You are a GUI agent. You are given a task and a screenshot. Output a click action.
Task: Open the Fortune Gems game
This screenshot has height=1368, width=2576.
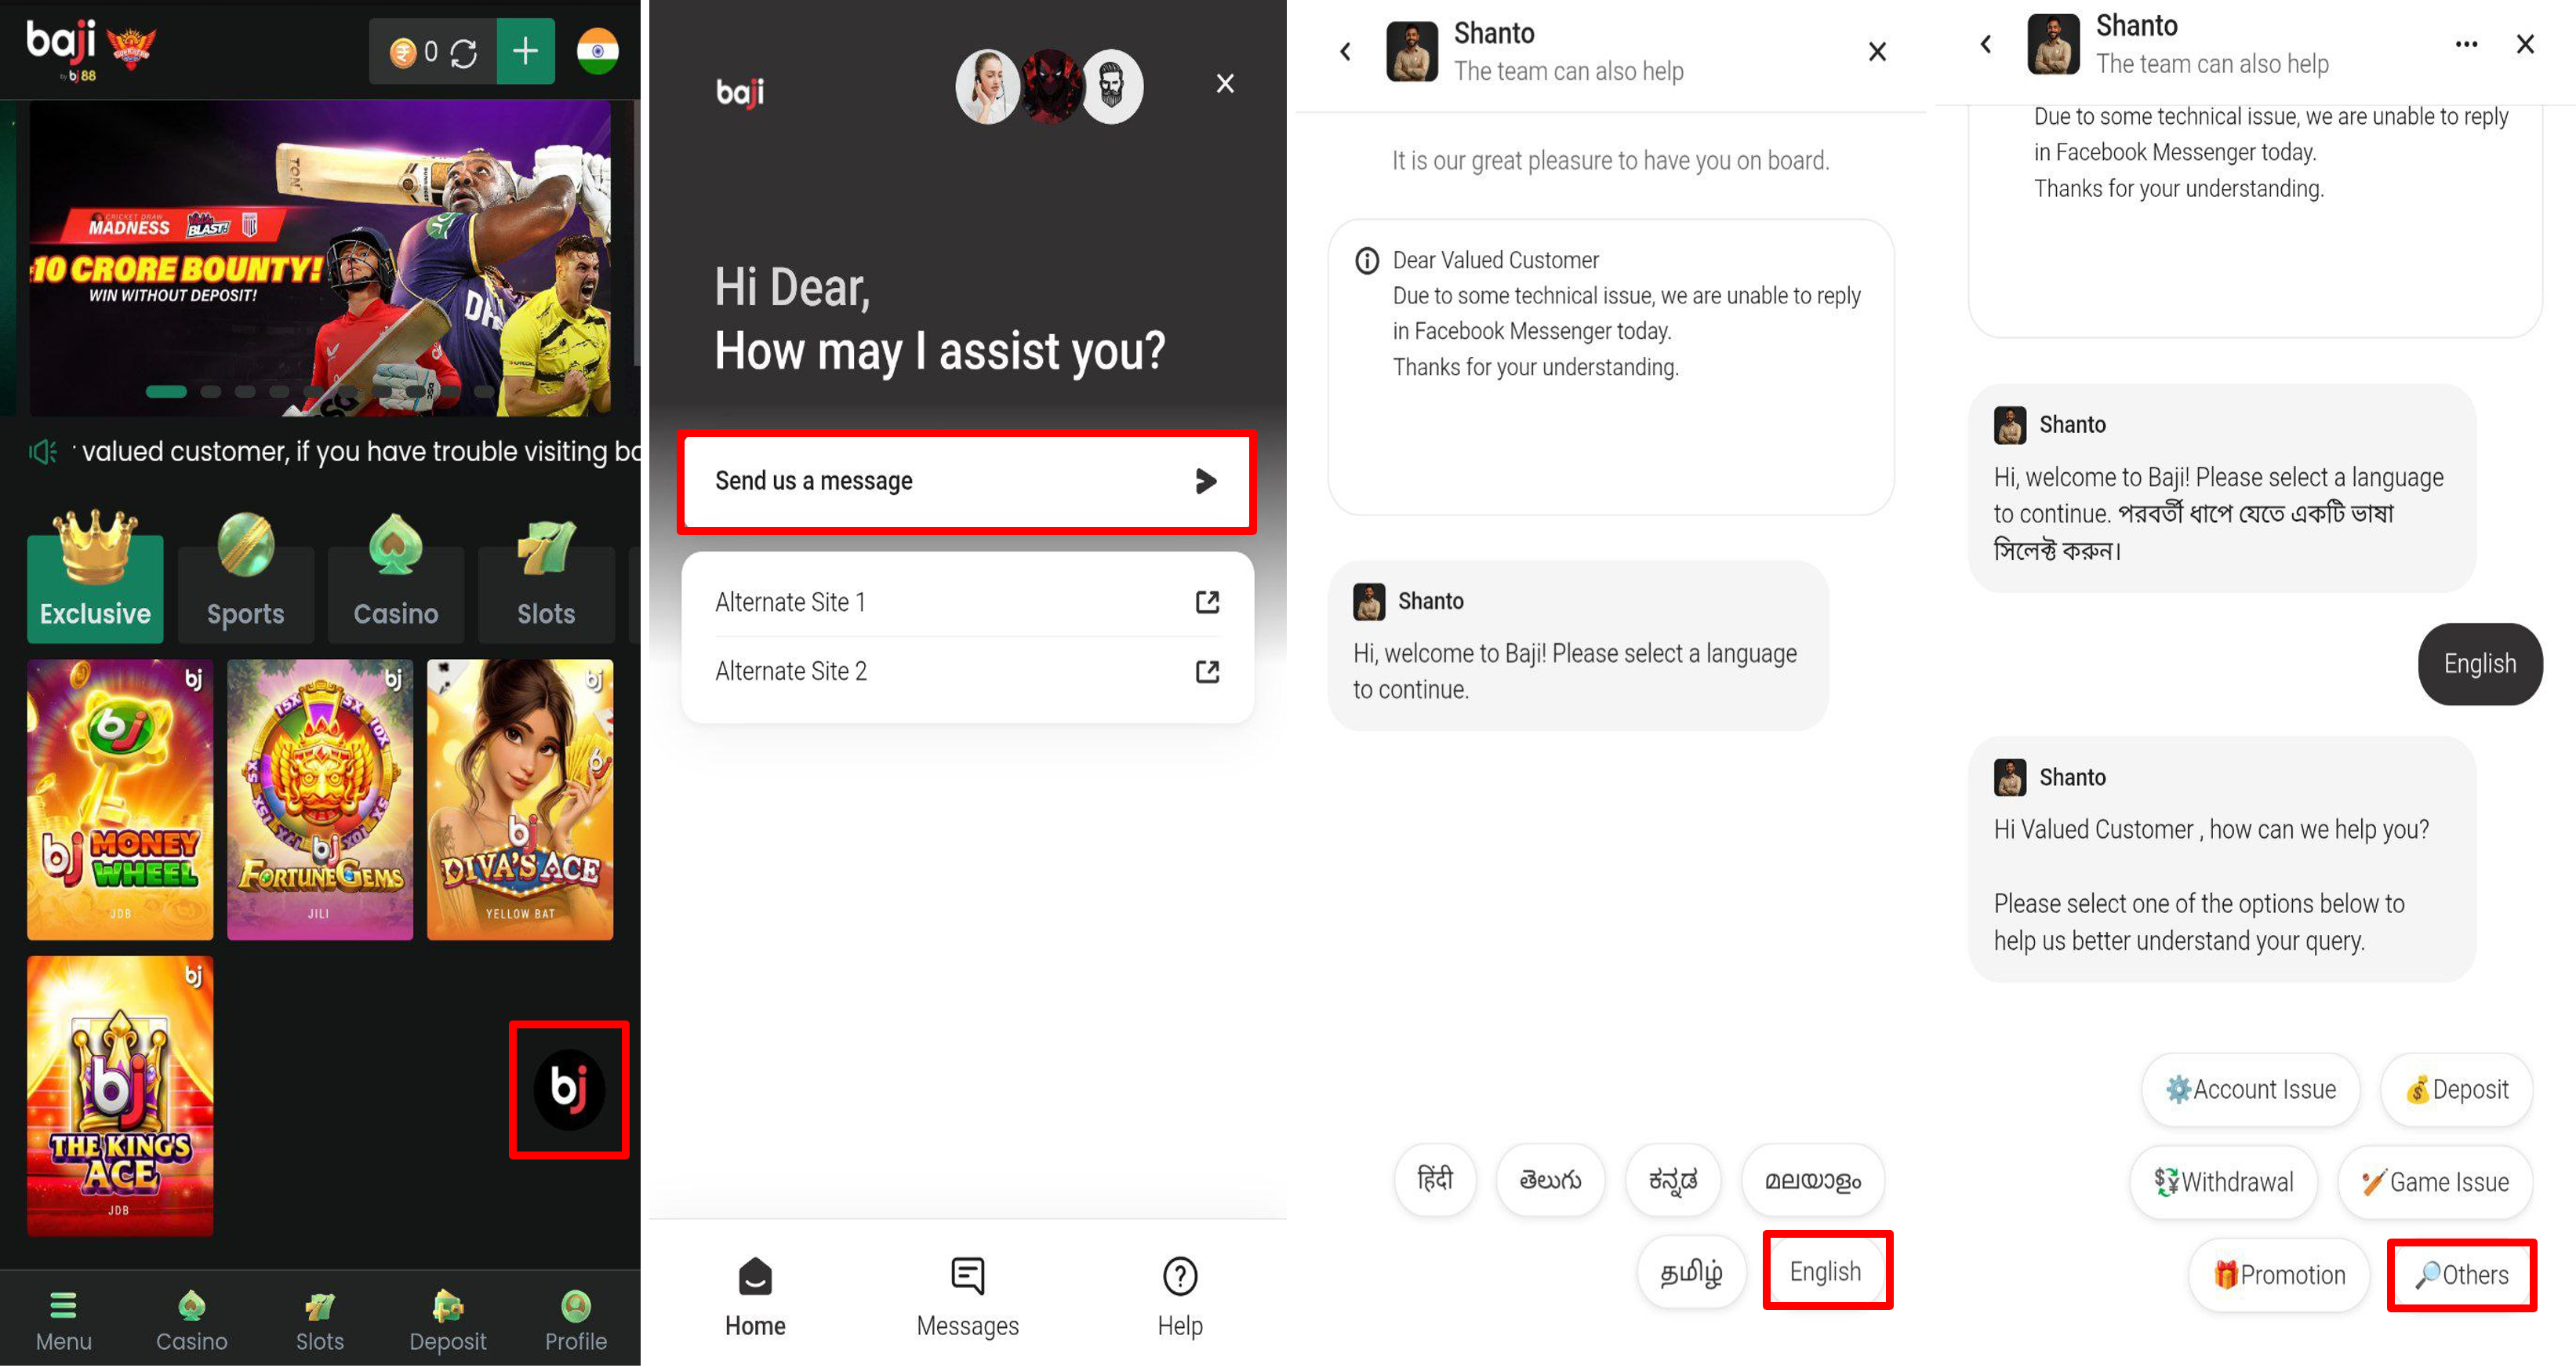[320, 799]
